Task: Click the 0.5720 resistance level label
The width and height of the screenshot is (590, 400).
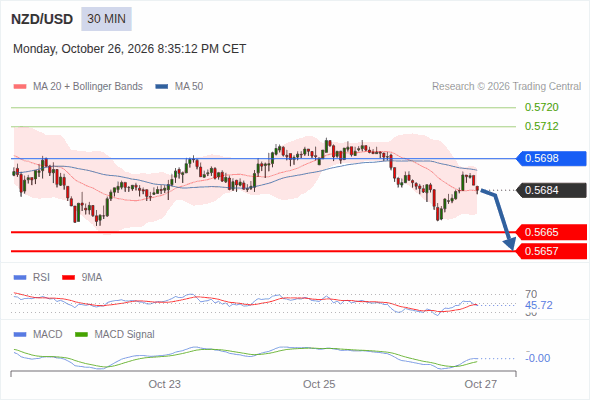Action: click(541, 107)
